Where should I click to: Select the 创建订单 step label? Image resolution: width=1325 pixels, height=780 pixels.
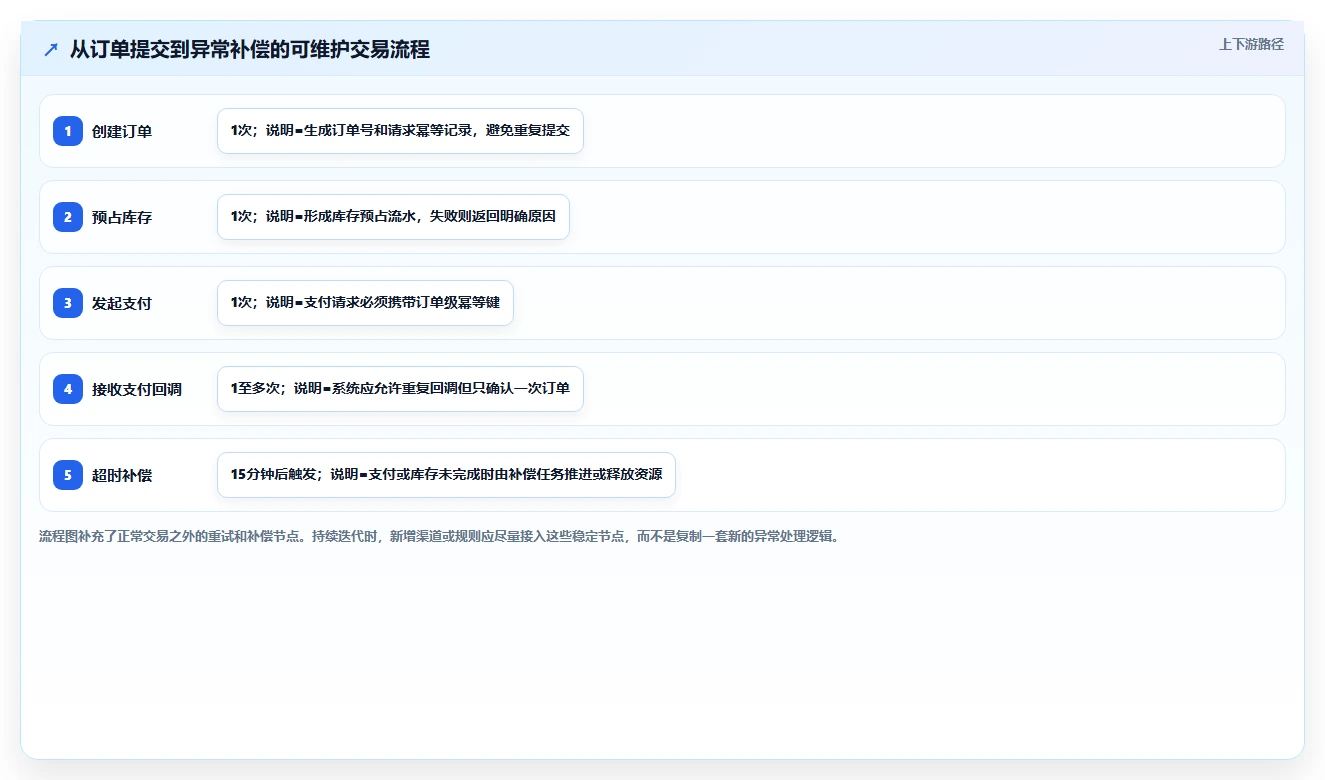coord(122,131)
